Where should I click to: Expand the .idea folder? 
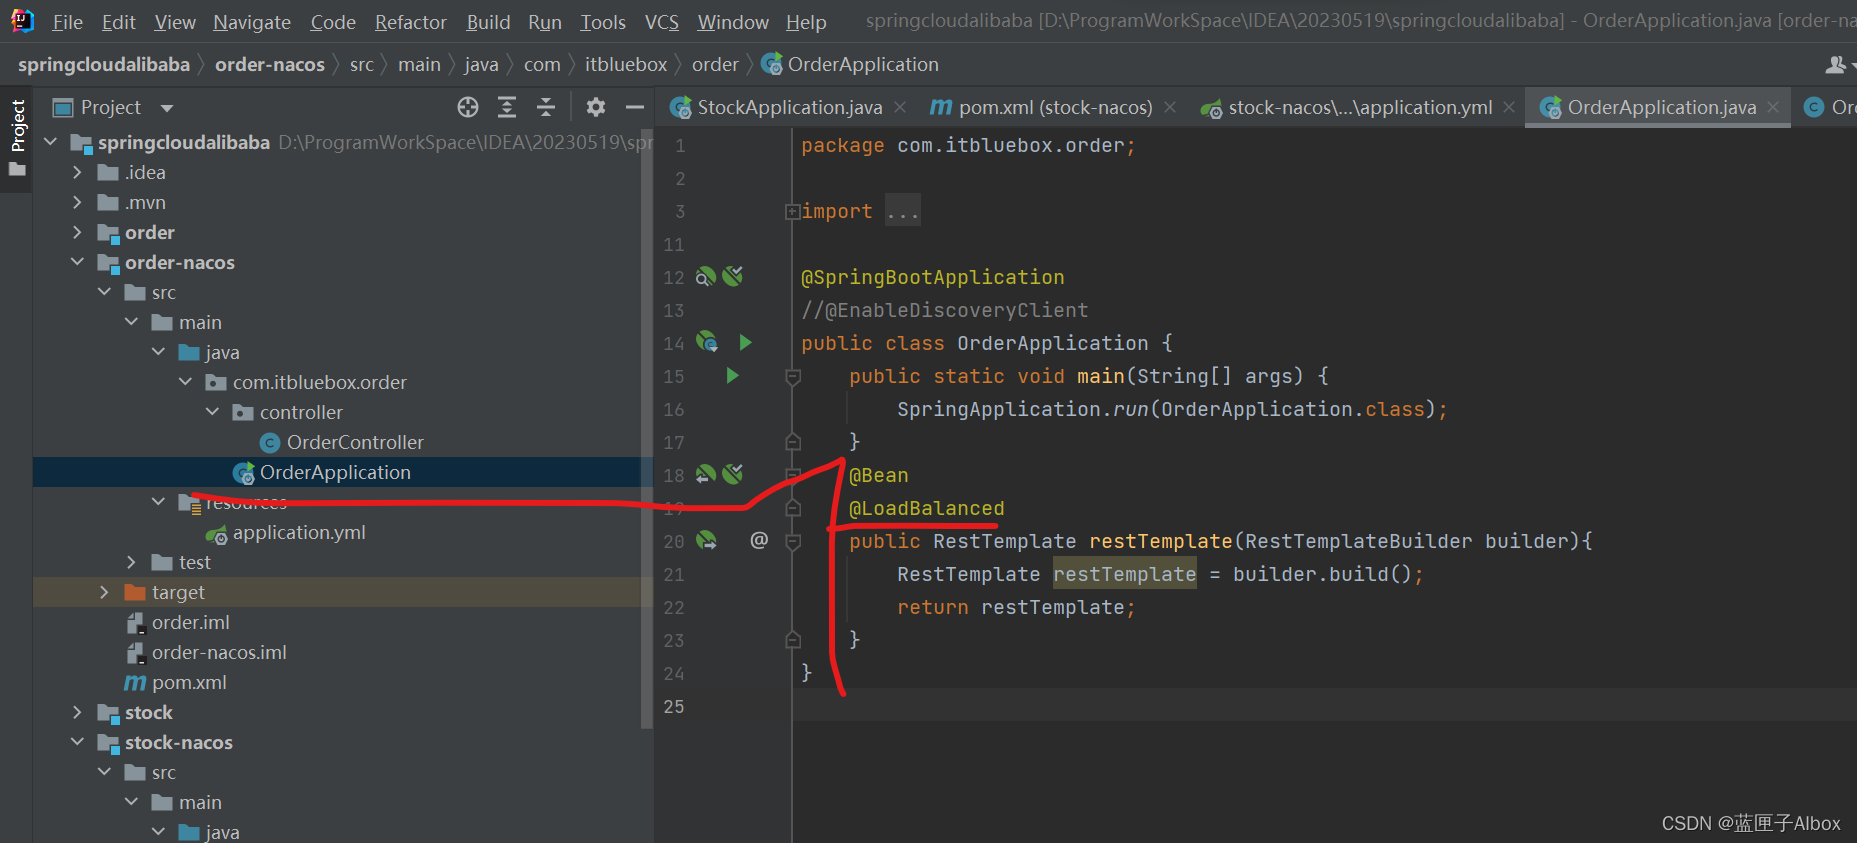point(78,172)
